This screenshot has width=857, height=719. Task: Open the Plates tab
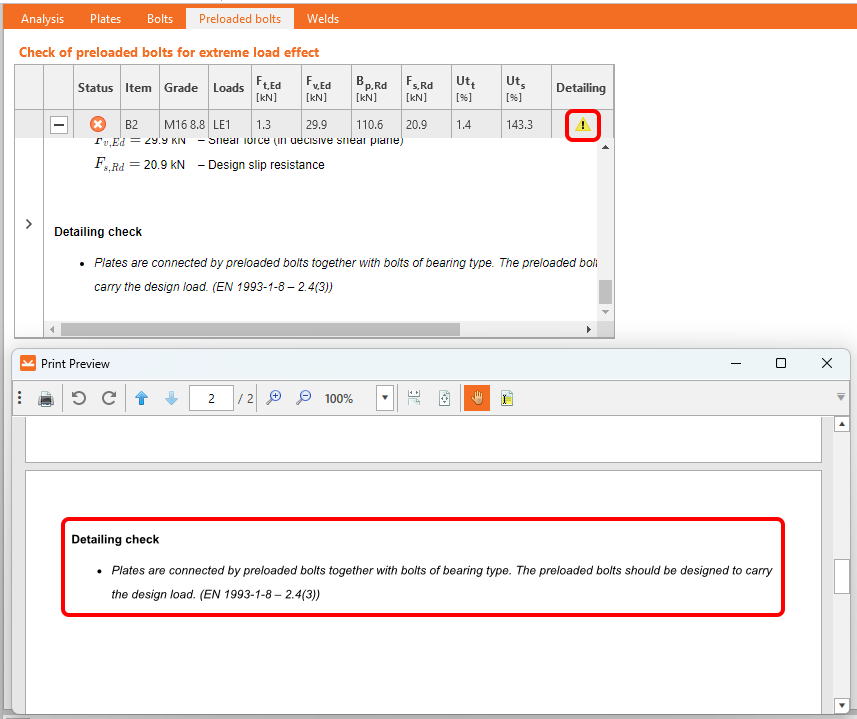[x=106, y=18]
